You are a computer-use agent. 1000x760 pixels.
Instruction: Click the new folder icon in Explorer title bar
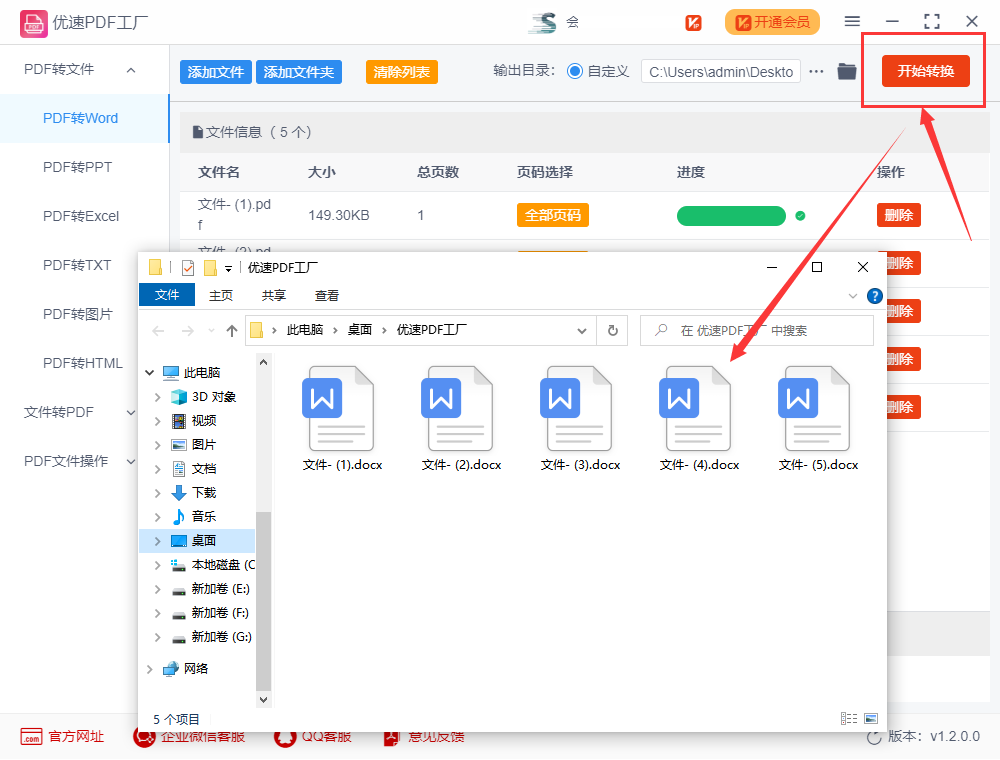pyautogui.click(x=210, y=268)
